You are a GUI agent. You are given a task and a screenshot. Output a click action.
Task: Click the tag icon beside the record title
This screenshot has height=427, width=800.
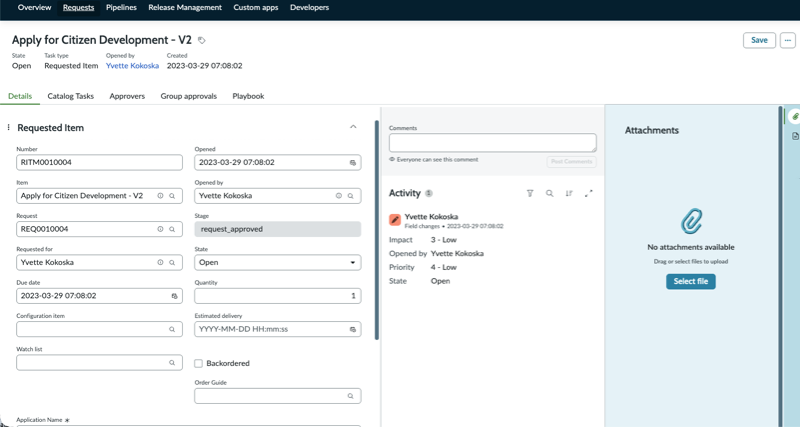click(x=202, y=40)
